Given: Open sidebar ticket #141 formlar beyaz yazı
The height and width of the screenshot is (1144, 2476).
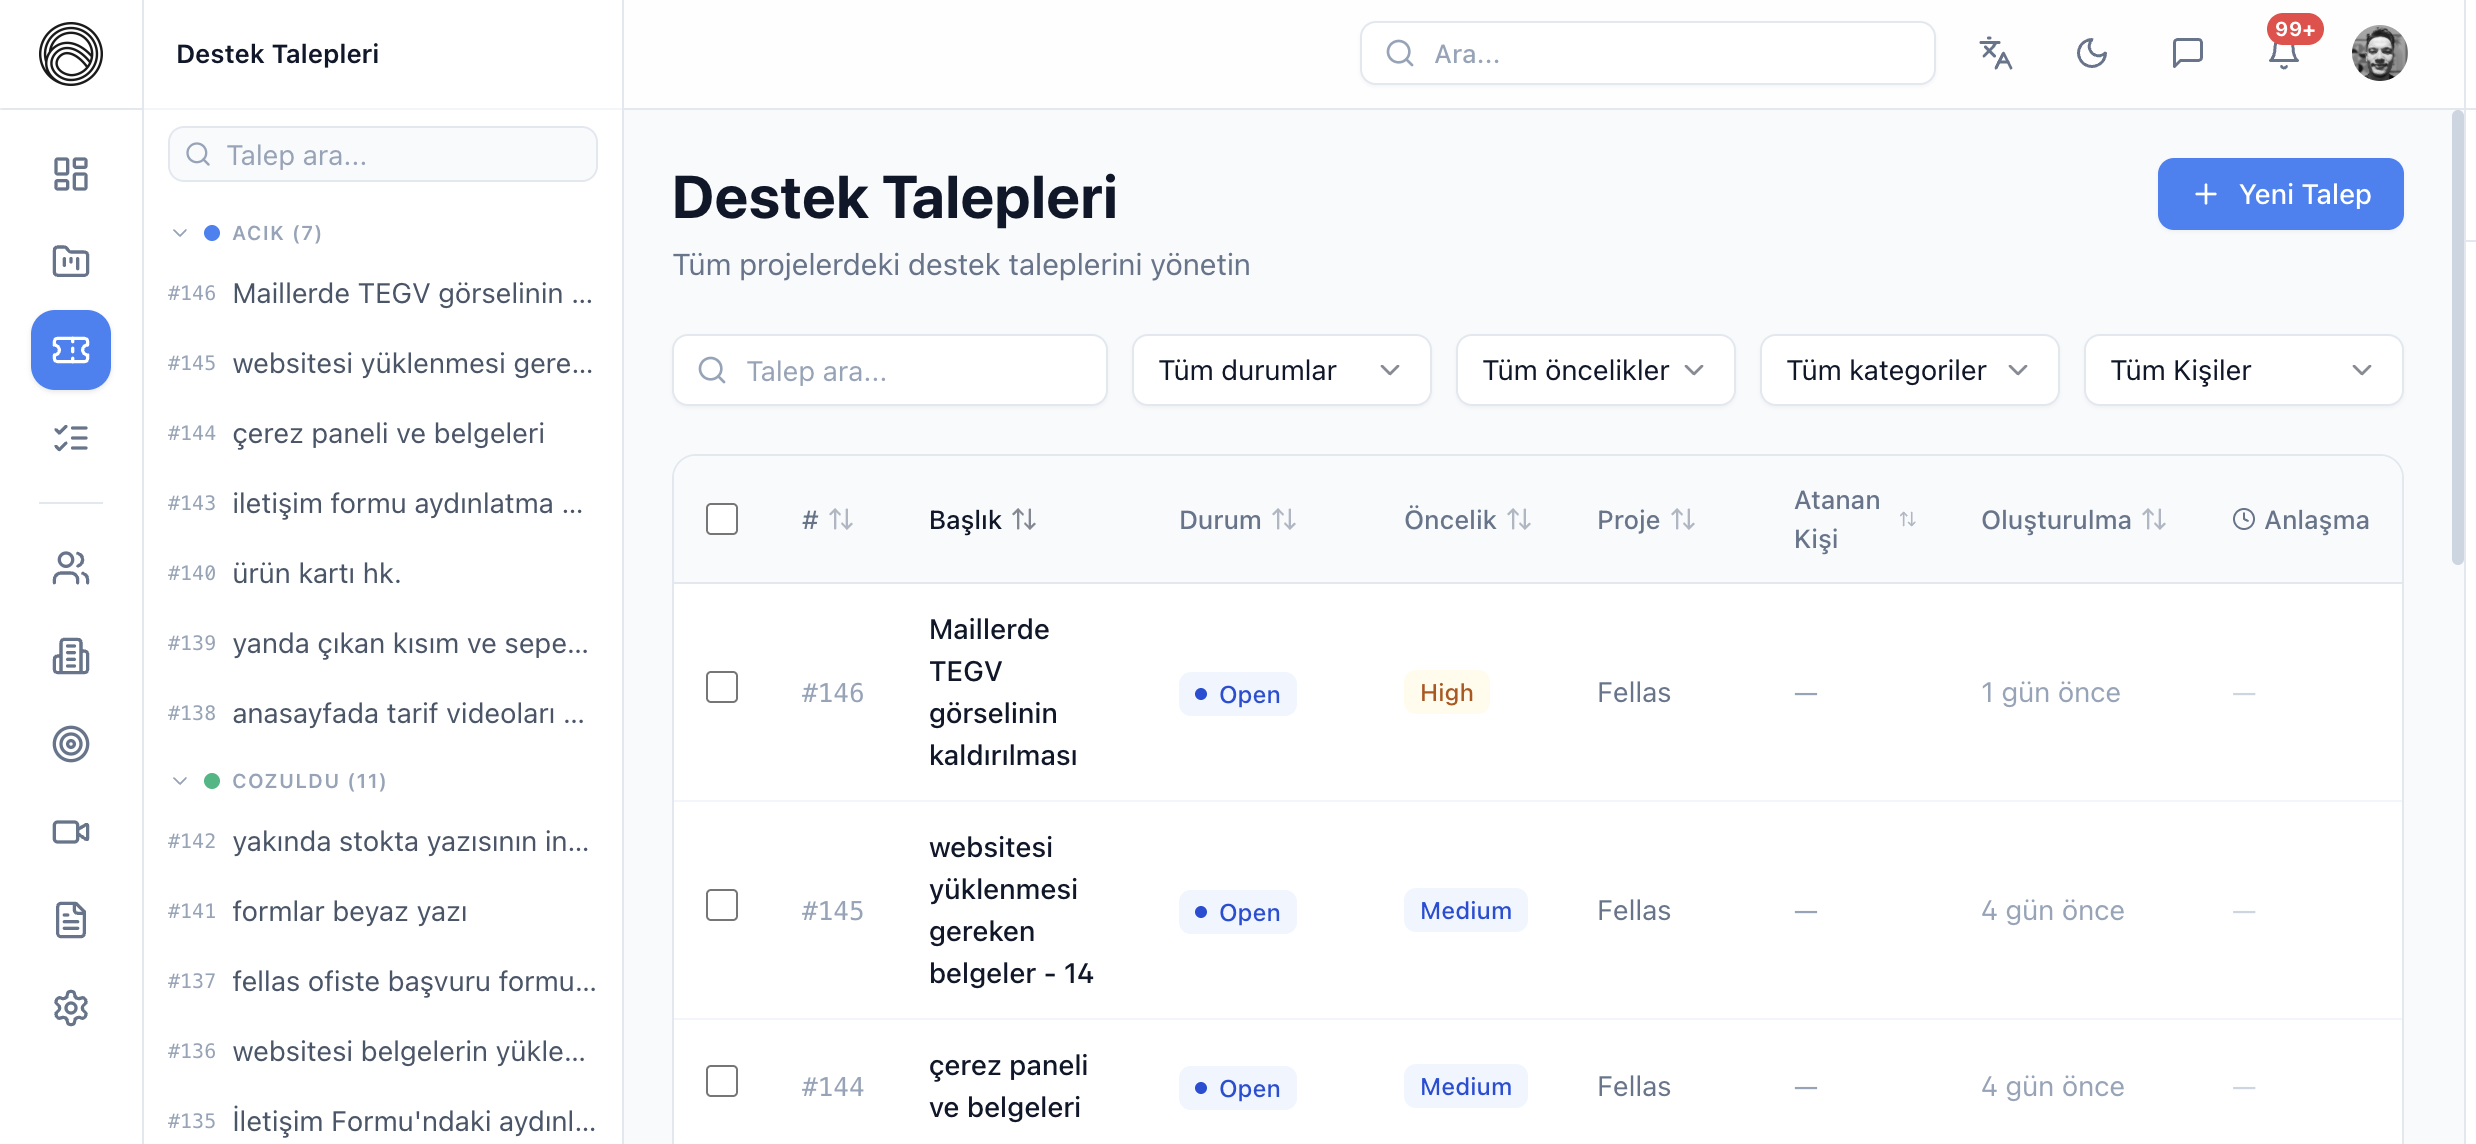Looking at the screenshot, I should [x=382, y=911].
